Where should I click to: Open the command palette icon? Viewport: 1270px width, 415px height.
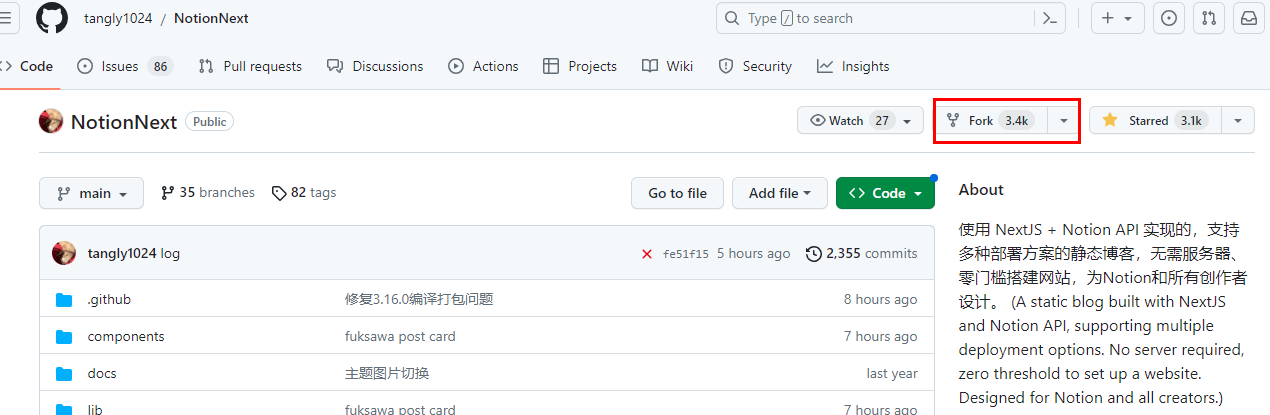coord(1049,18)
